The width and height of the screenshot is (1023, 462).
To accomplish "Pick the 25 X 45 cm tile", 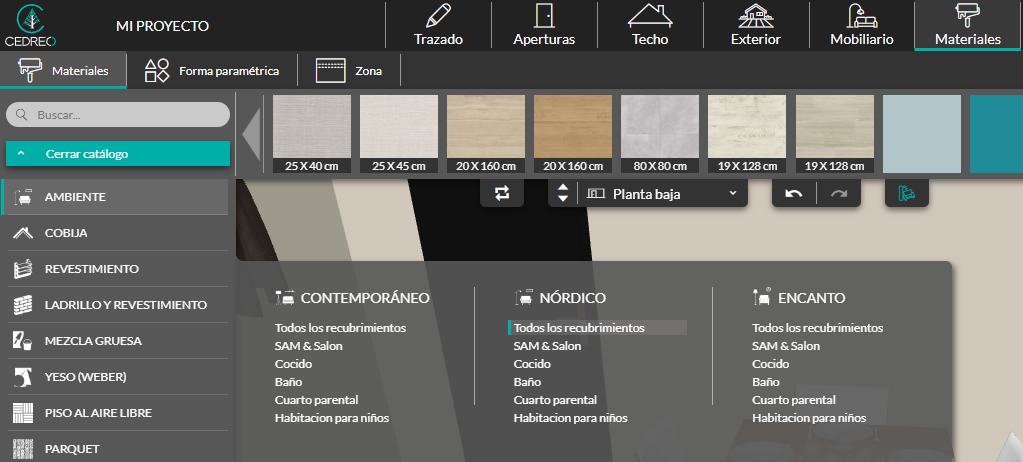I will pyautogui.click(x=399, y=134).
